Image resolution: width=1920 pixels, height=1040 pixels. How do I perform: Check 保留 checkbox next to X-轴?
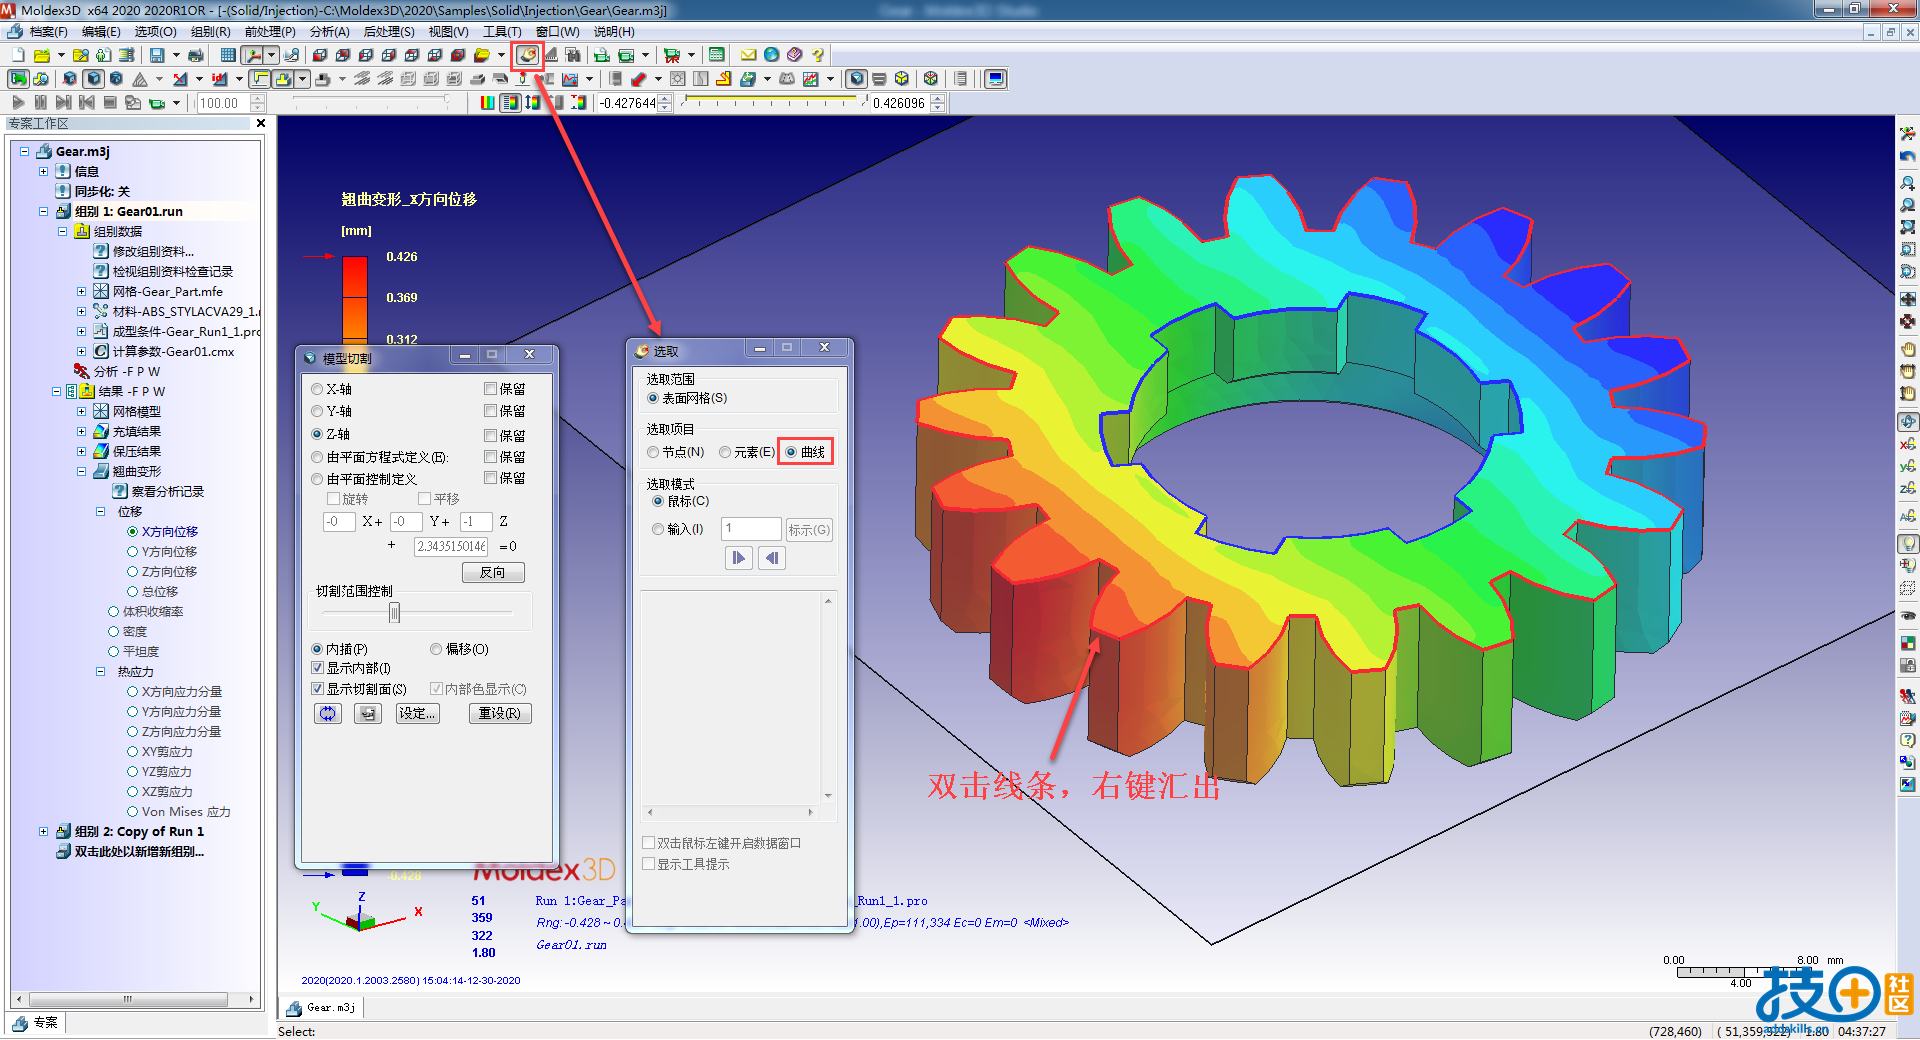pyautogui.click(x=491, y=389)
